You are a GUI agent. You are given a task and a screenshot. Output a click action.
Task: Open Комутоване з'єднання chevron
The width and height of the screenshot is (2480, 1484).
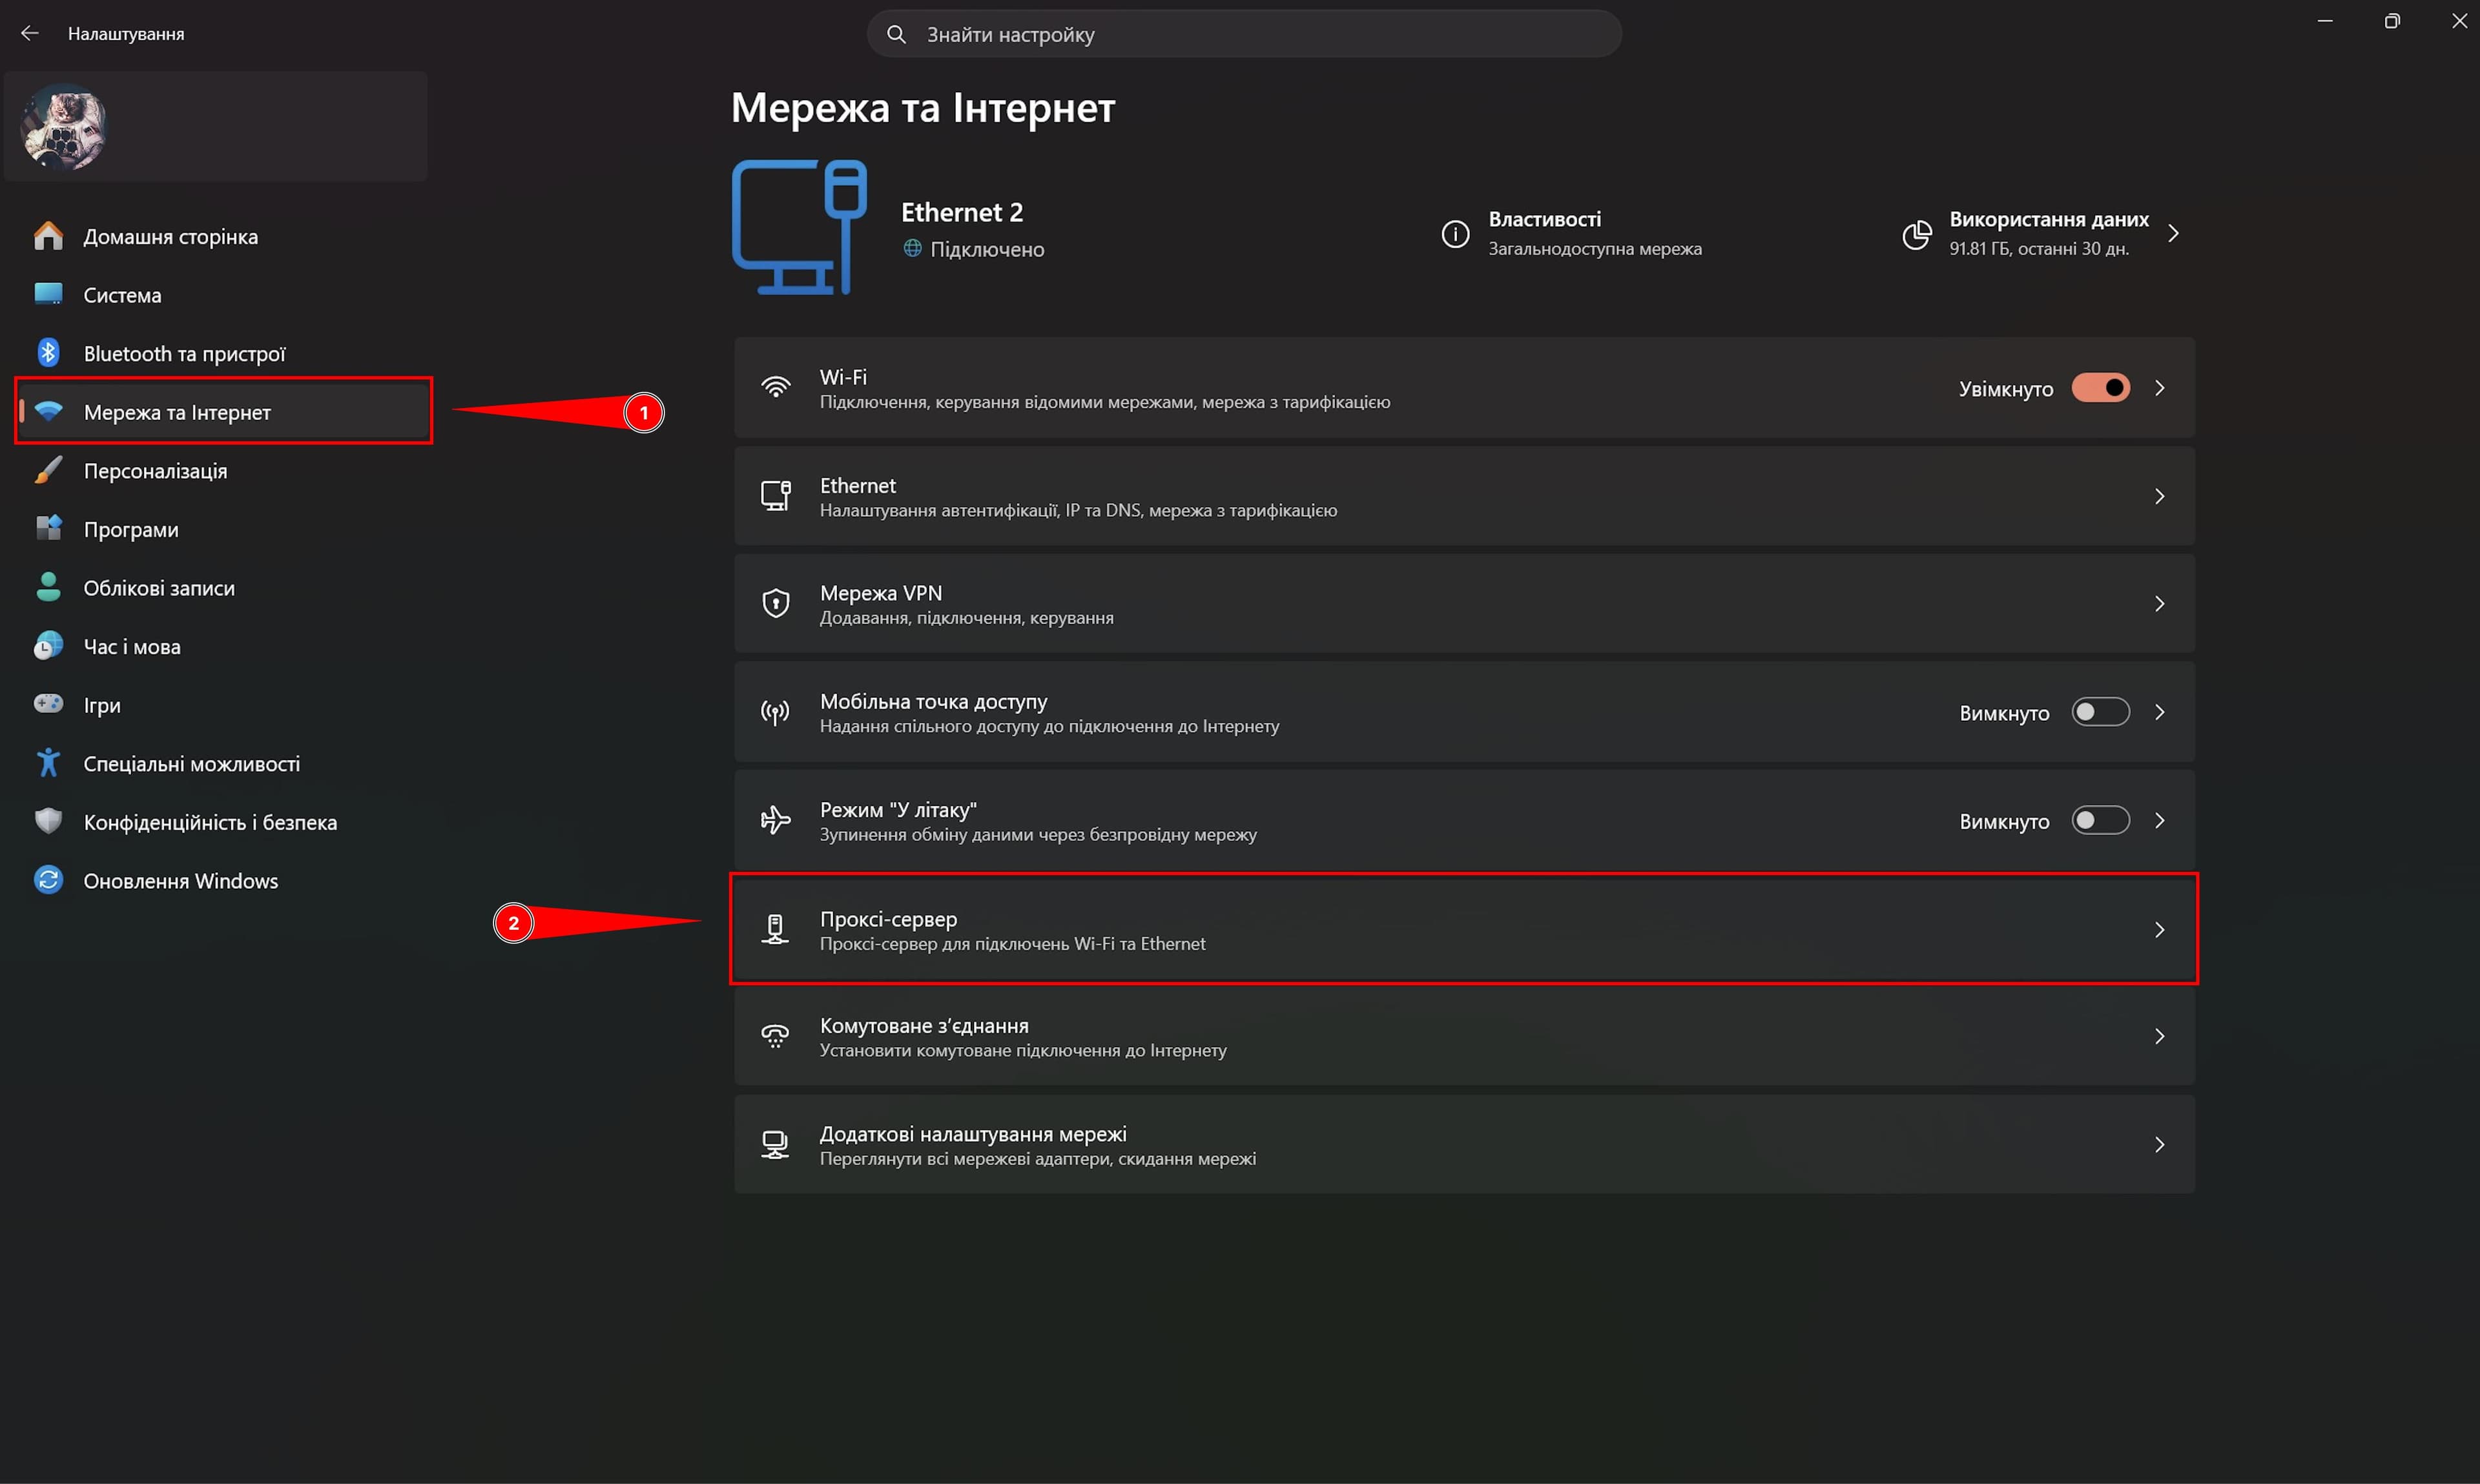(x=2160, y=1036)
